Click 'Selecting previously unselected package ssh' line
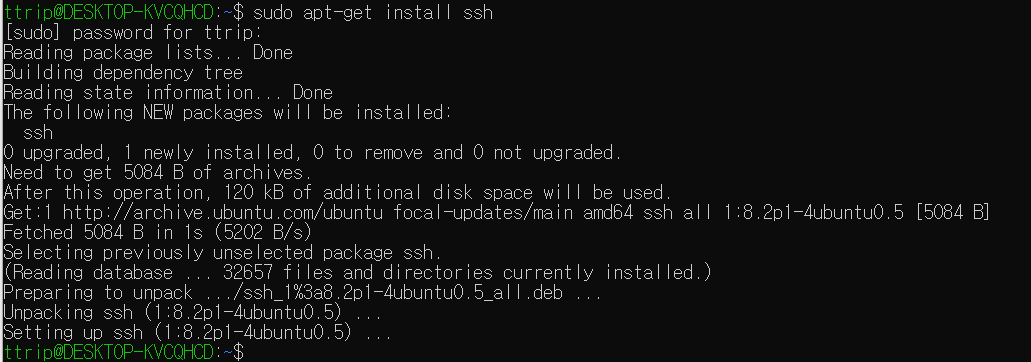Viewport: 1031px width, 362px height. (223, 252)
